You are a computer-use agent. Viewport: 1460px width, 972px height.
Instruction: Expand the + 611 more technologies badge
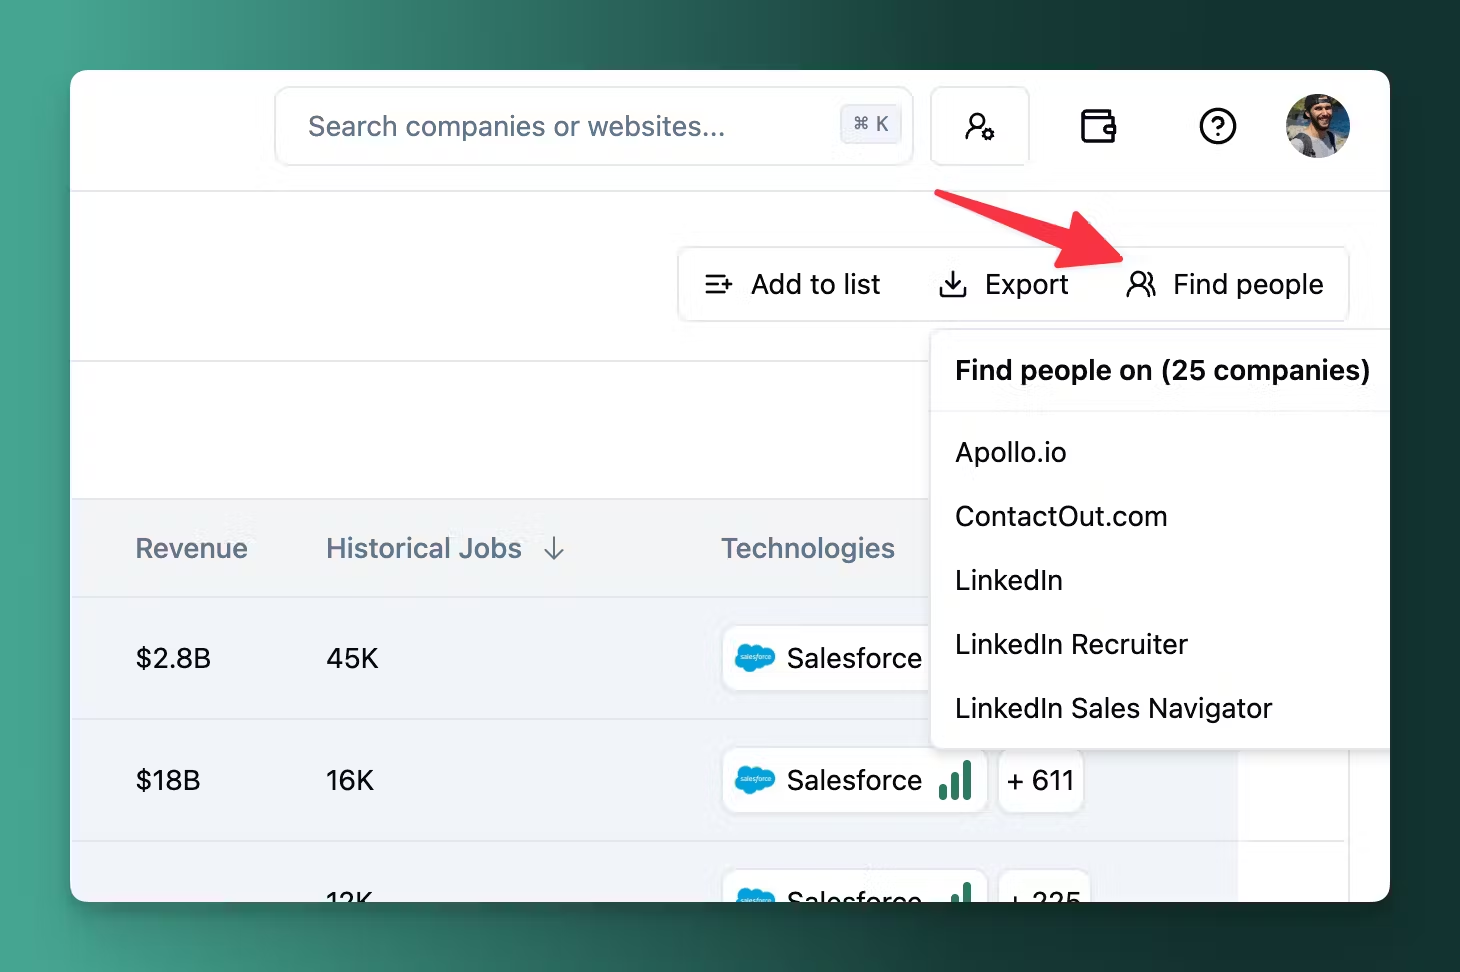(x=1040, y=780)
